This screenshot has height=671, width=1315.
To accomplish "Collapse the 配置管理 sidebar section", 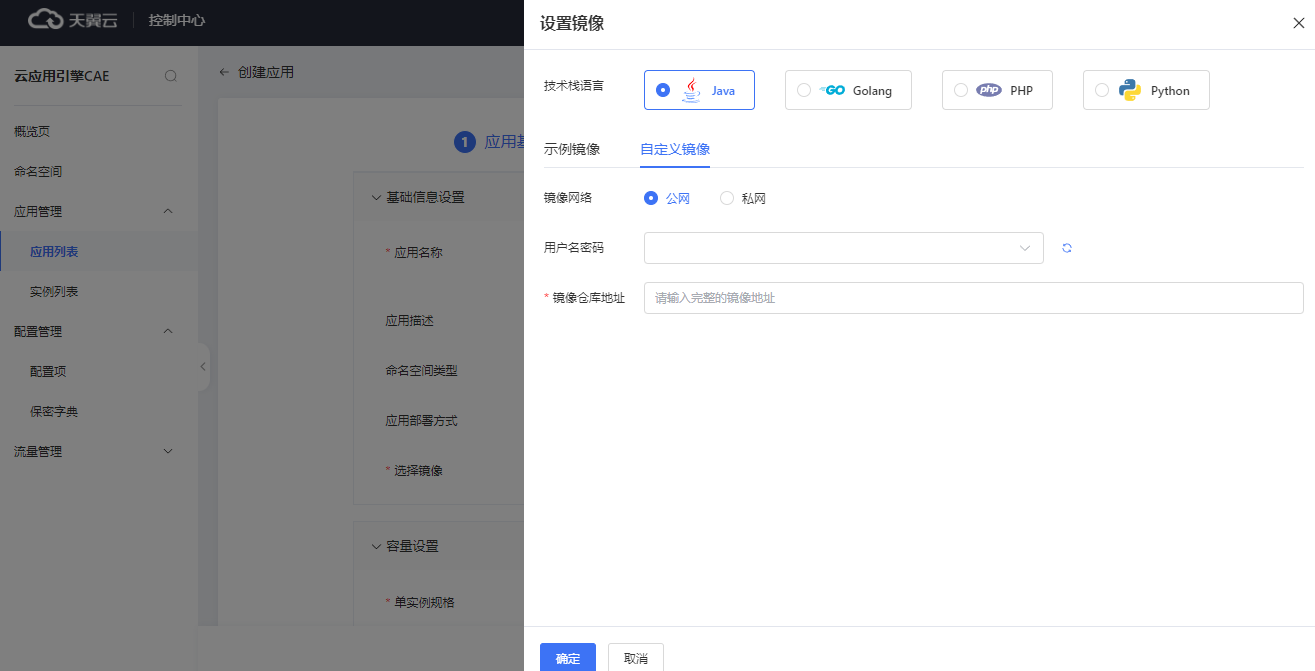I will [x=168, y=331].
